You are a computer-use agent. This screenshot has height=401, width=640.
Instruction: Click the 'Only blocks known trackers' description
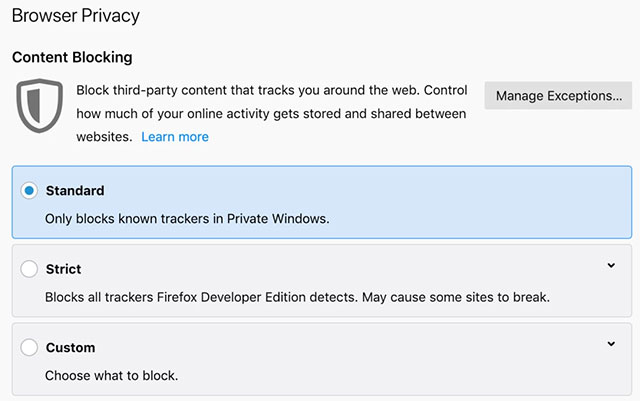pyautogui.click(x=187, y=217)
